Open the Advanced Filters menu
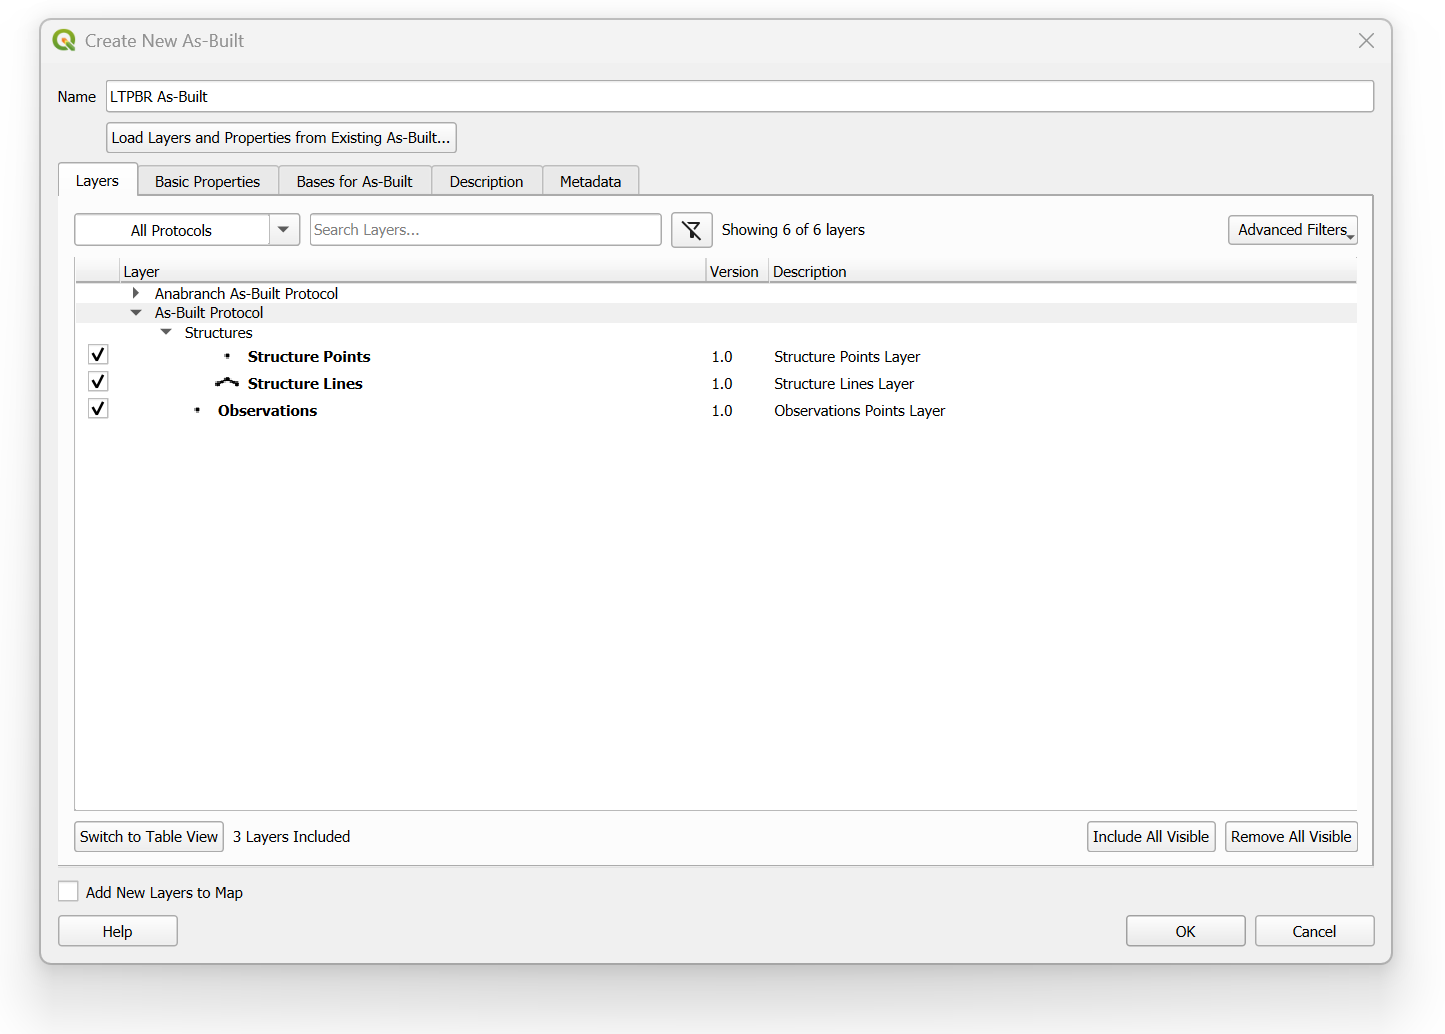Viewport: 1445px width, 1034px height. [1292, 230]
